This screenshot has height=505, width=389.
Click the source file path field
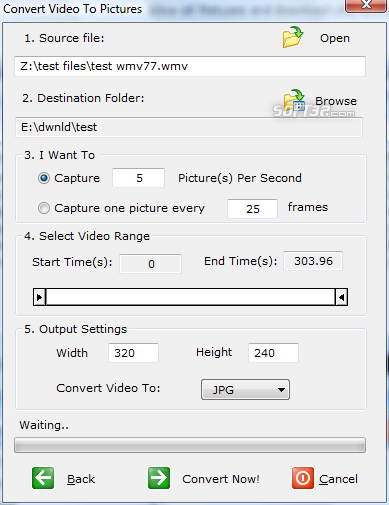click(x=190, y=66)
